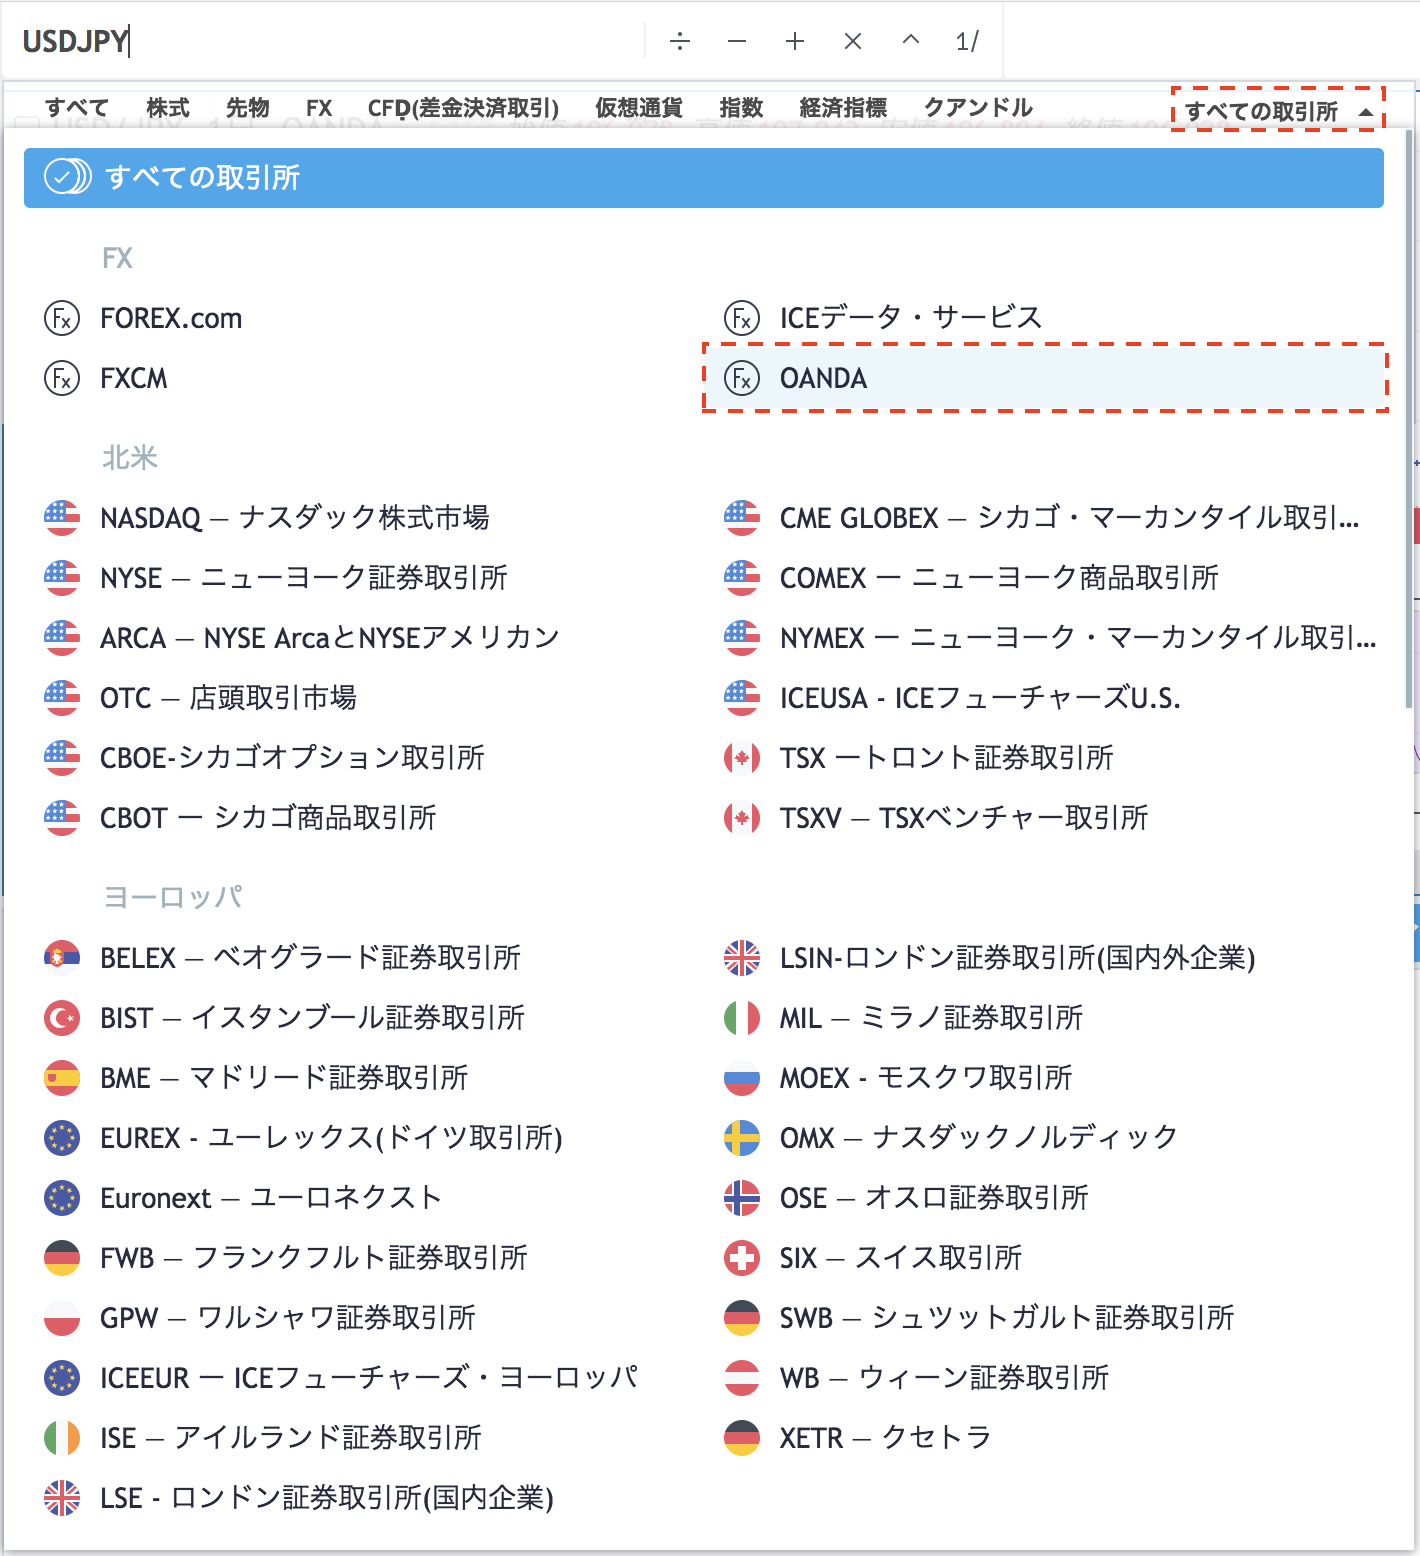Screen dimensions: 1420x1556
Task: Select SIX スイス取引所
Action: [1044, 1258]
